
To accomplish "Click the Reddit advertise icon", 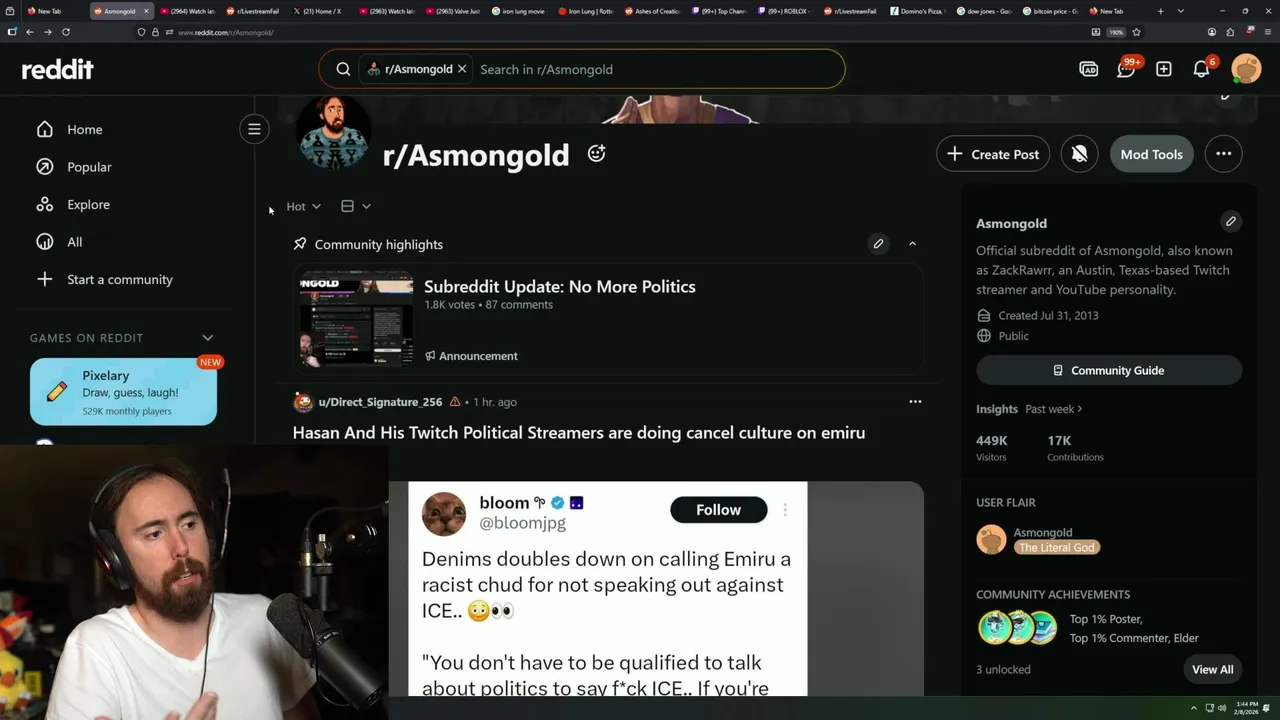I will [x=1088, y=69].
